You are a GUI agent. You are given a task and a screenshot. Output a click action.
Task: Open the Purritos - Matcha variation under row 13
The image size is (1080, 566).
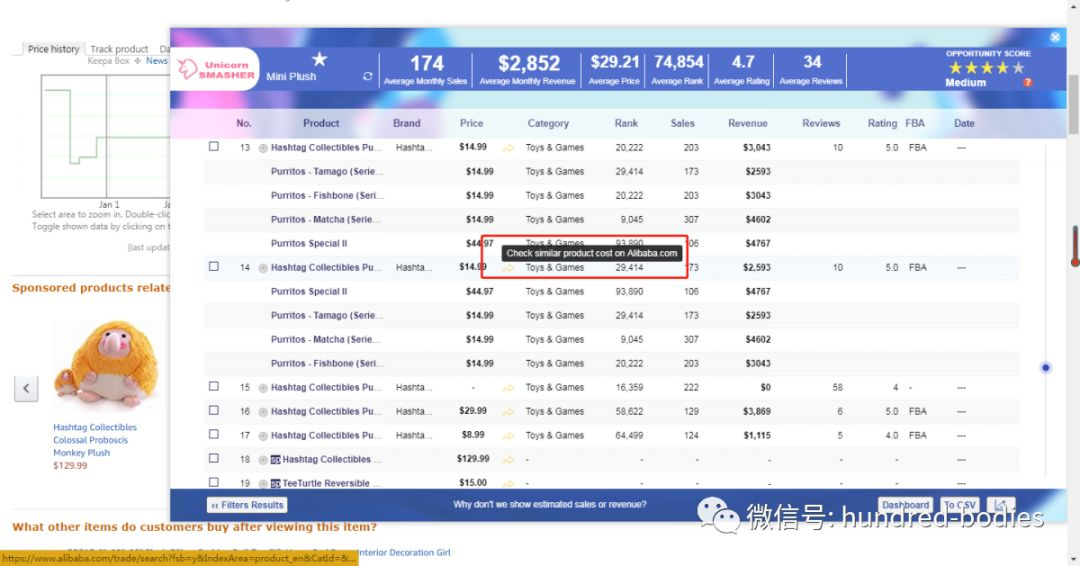326,220
